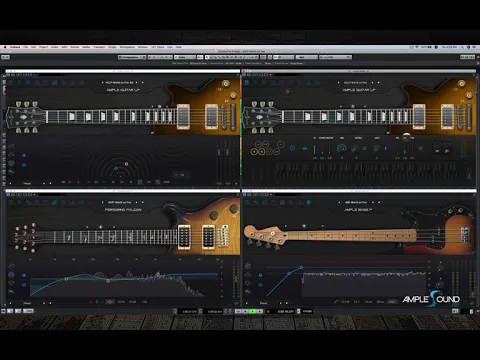Select the neck pickup on top-left Ample Guitar LP
Viewport: 480px width, 360px height.
pyautogui.click(x=183, y=116)
